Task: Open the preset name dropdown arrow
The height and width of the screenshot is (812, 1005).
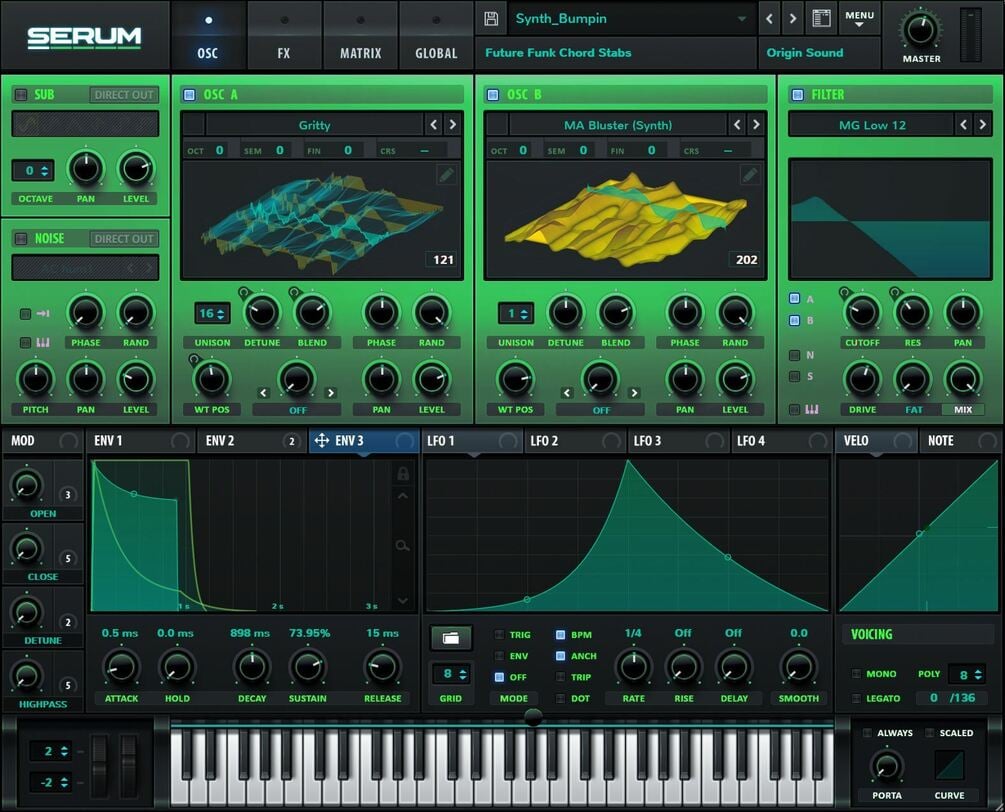Action: pos(742,19)
